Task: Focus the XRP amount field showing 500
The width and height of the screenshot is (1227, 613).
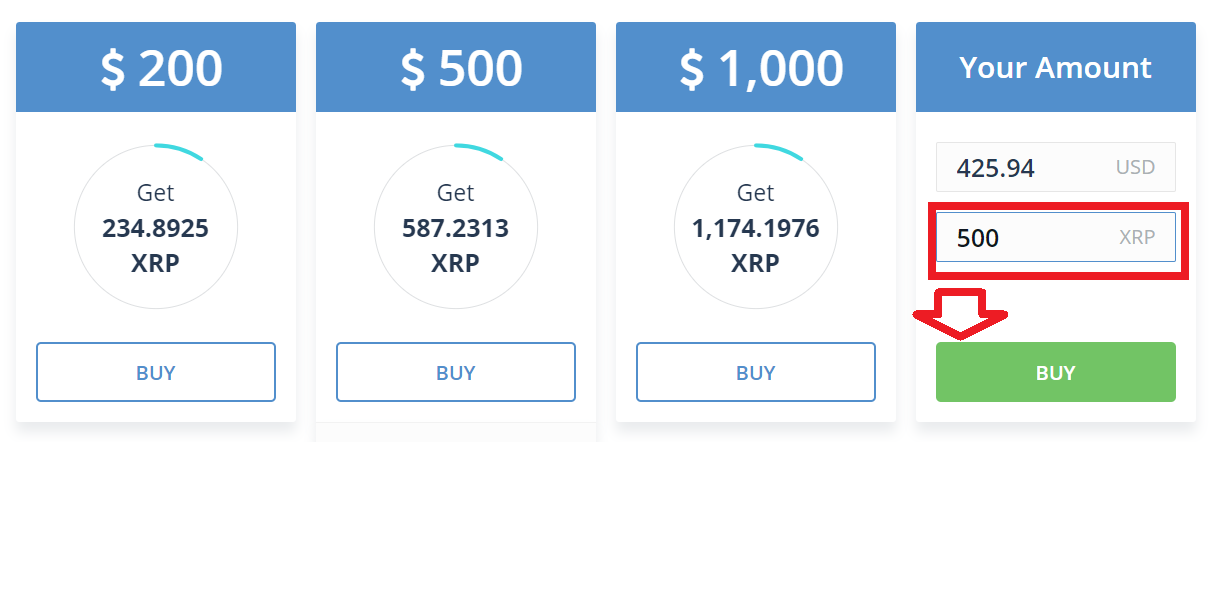Action: (x=1056, y=237)
